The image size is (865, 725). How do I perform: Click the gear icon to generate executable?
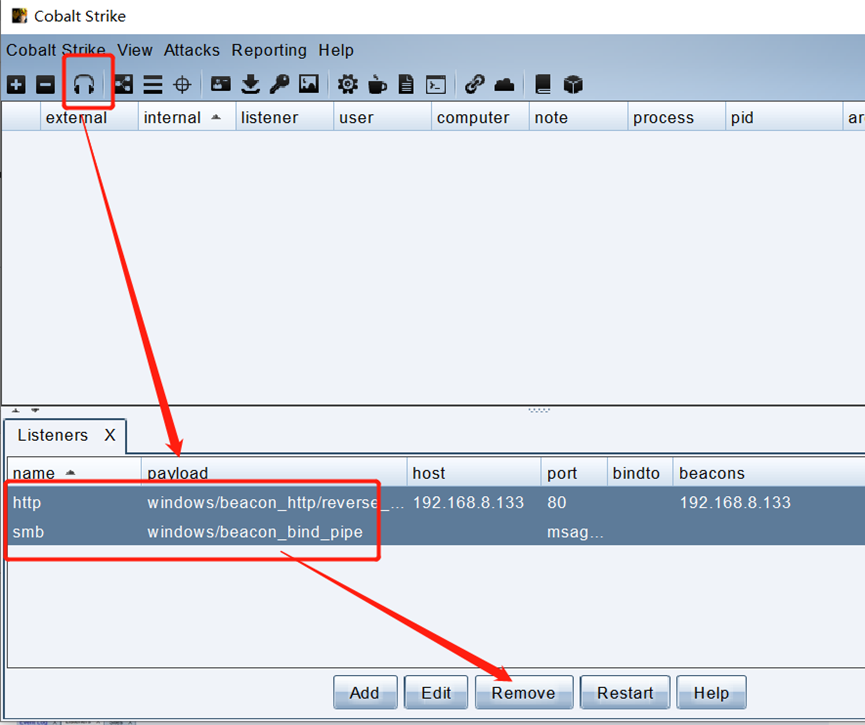348,84
